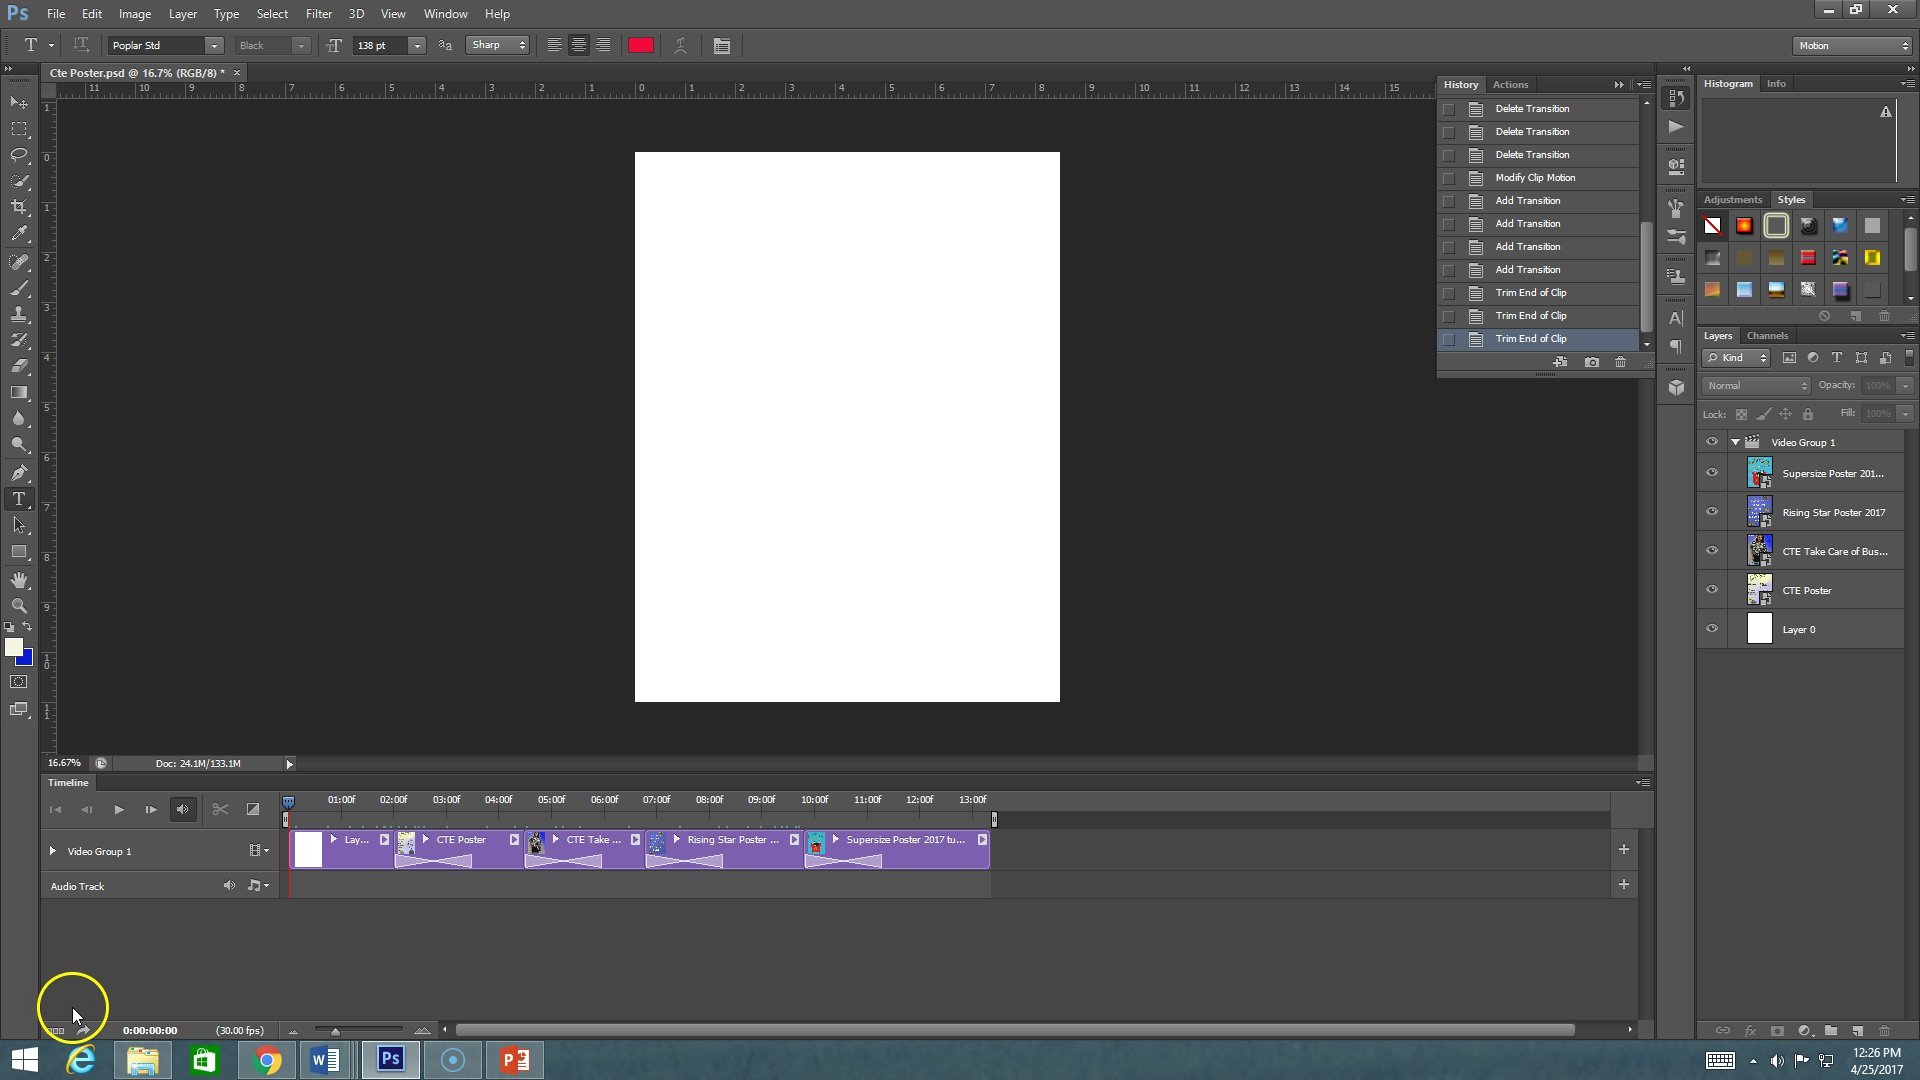
Task: Open the Poplar Std font dropdown
Action: (x=213, y=46)
